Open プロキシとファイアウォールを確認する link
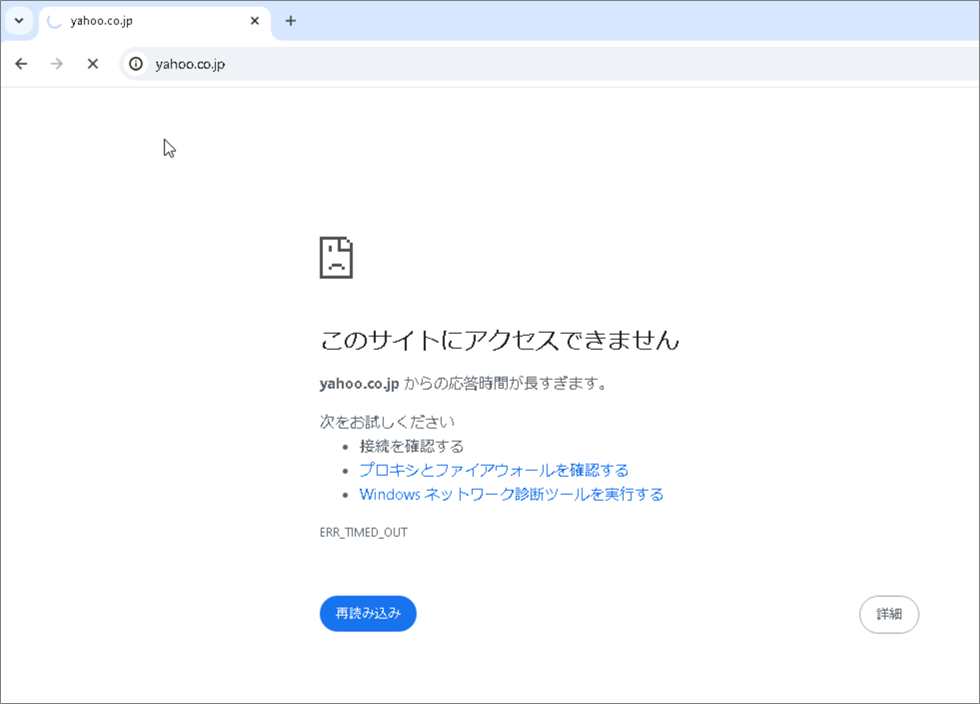This screenshot has width=980, height=704. click(x=494, y=470)
